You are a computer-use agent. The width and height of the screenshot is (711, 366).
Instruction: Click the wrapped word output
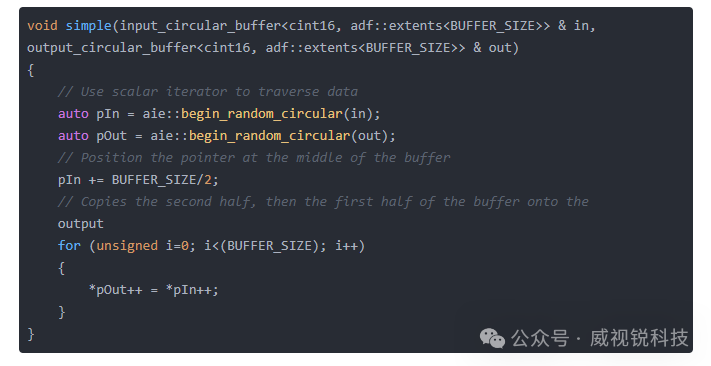point(81,224)
